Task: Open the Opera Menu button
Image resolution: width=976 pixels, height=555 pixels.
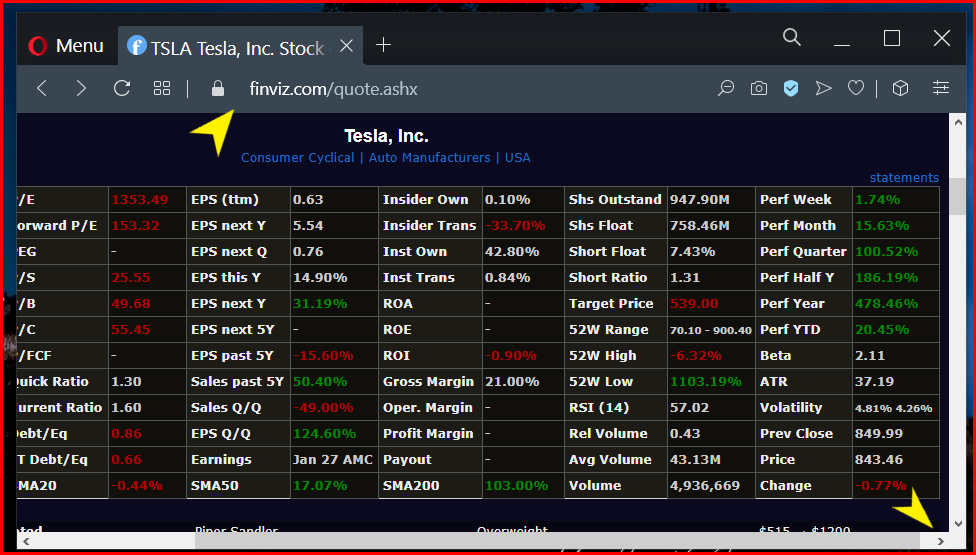Action: [x=65, y=45]
